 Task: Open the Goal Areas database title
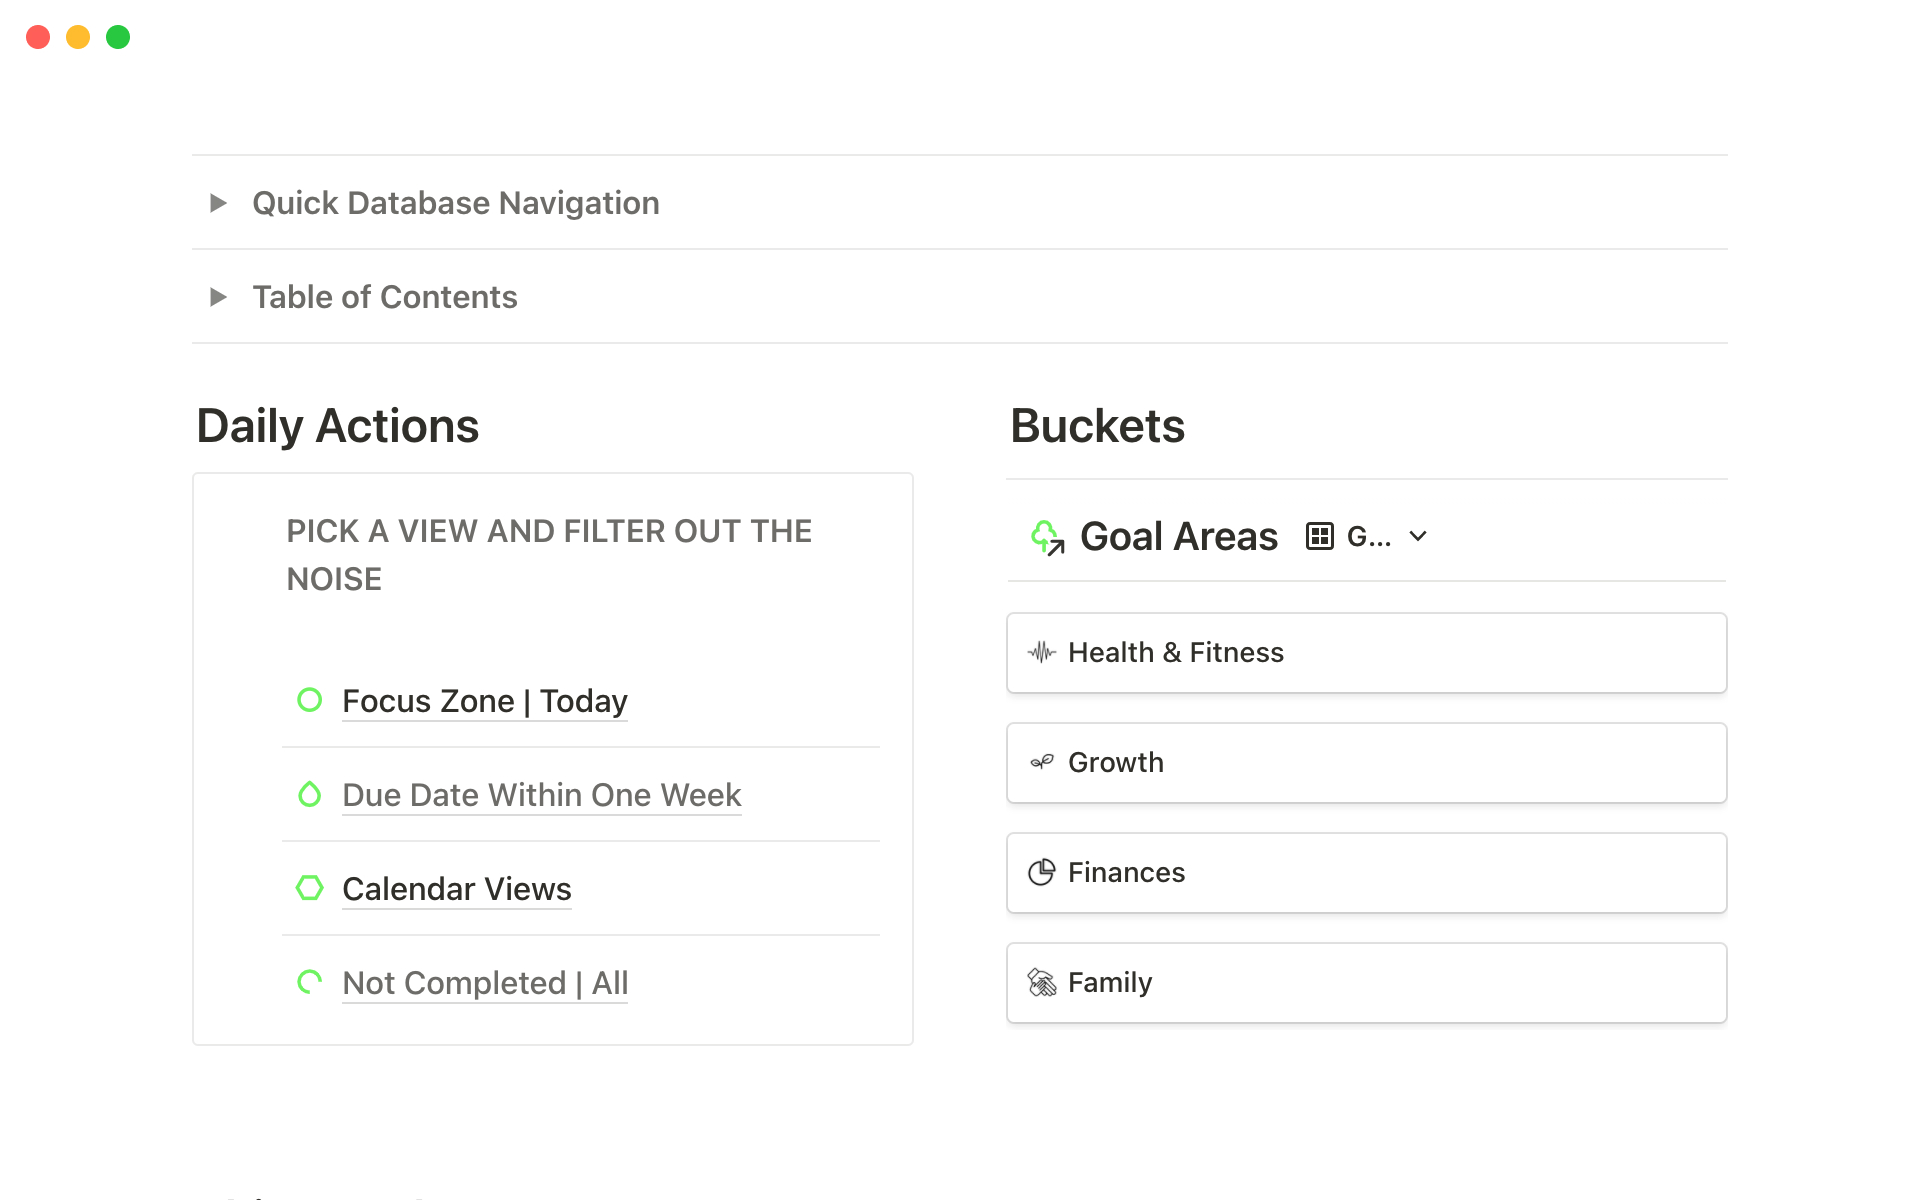1178,537
